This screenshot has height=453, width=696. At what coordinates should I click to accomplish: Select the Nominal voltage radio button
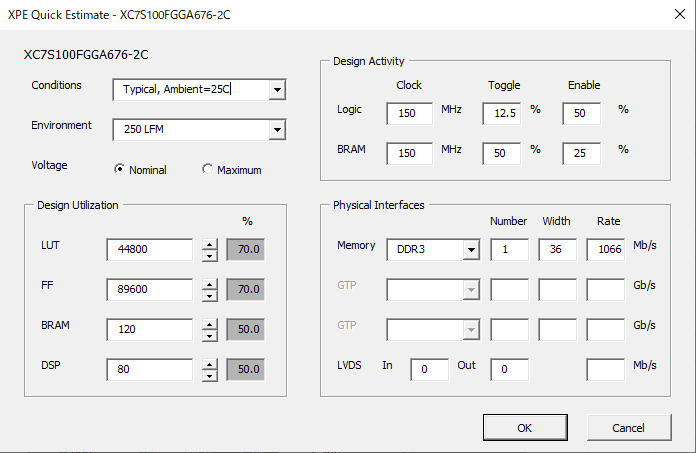tap(119, 169)
